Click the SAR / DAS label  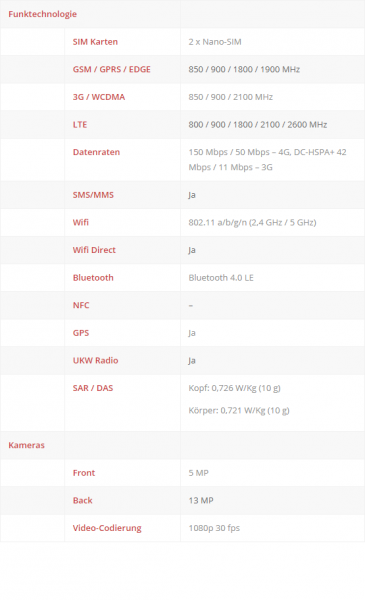click(93, 388)
